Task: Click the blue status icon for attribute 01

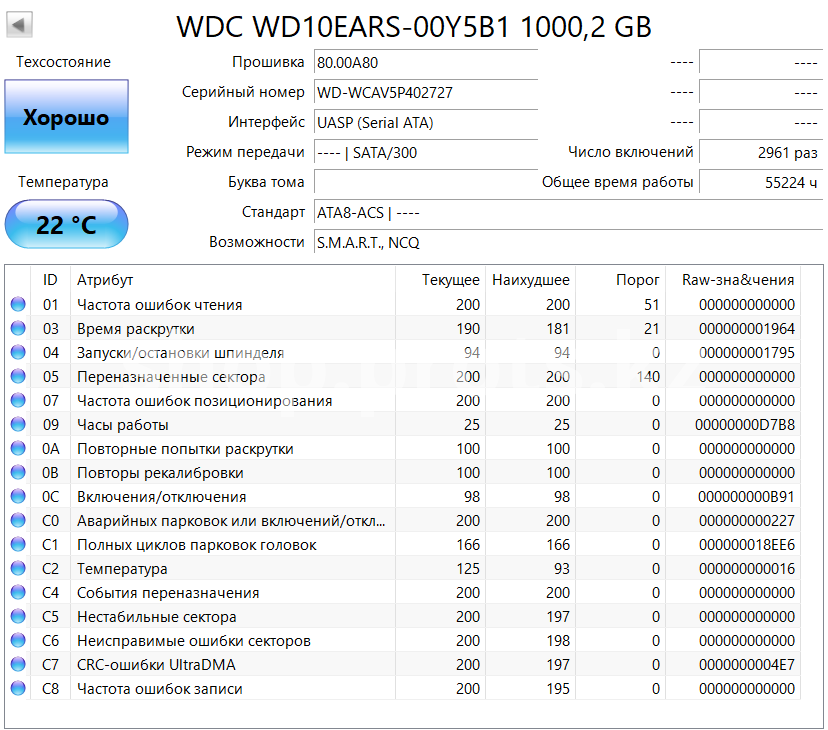Action: pyautogui.click(x=18, y=305)
